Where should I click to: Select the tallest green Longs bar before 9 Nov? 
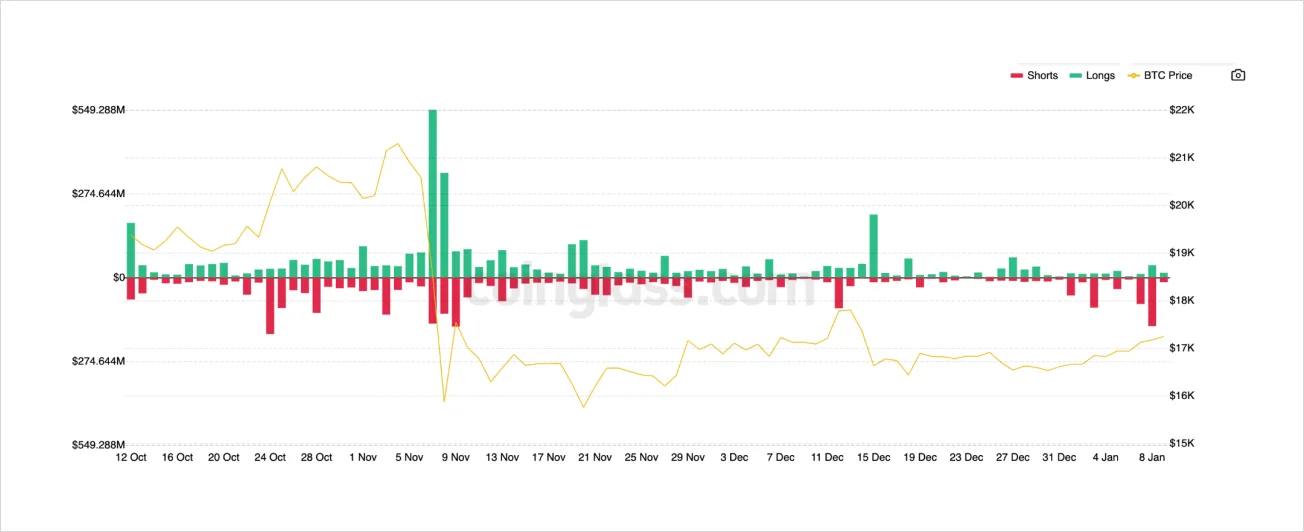tap(433, 194)
